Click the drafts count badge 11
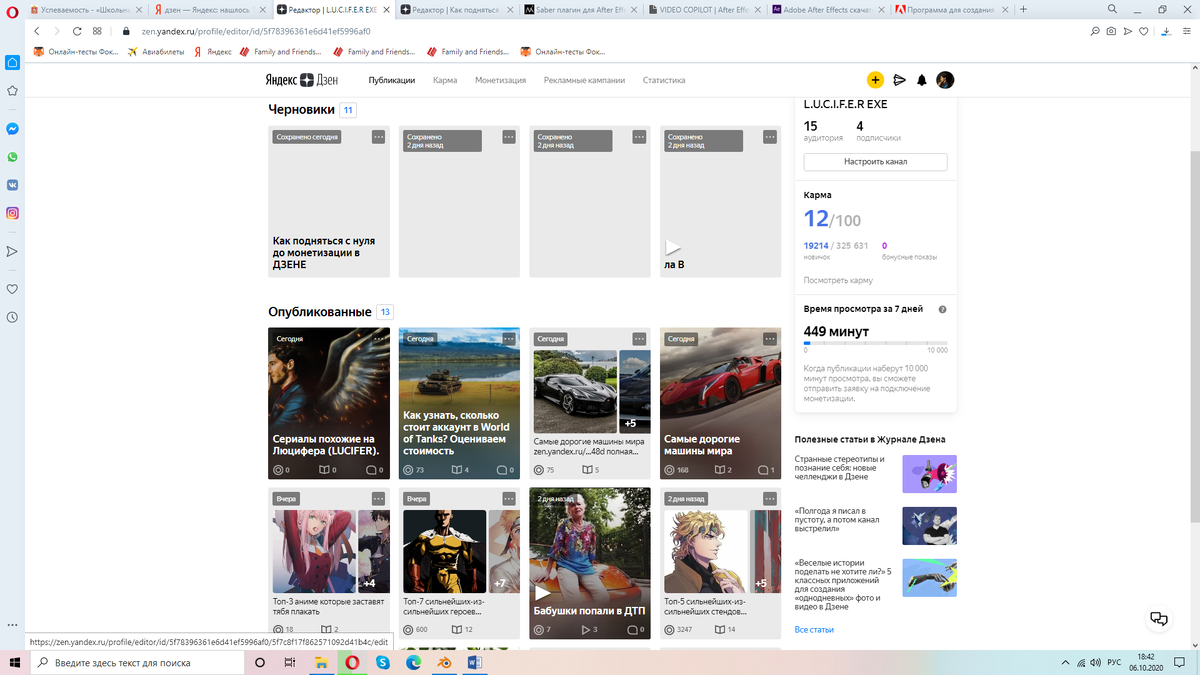Image resolution: width=1200 pixels, height=675 pixels. pos(347,110)
